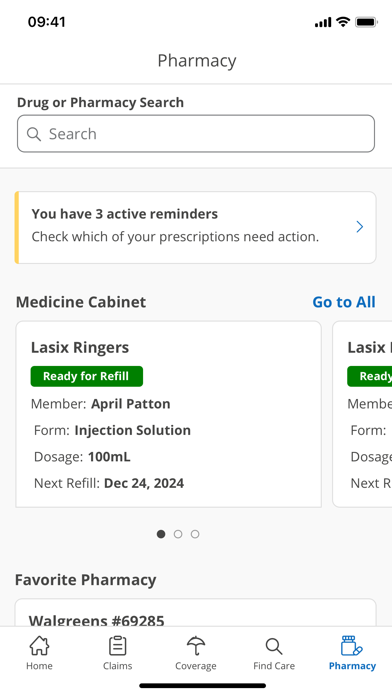Viewport: 392px width, 696px height.
Task: Tap the battery status icon
Action: tap(366, 22)
